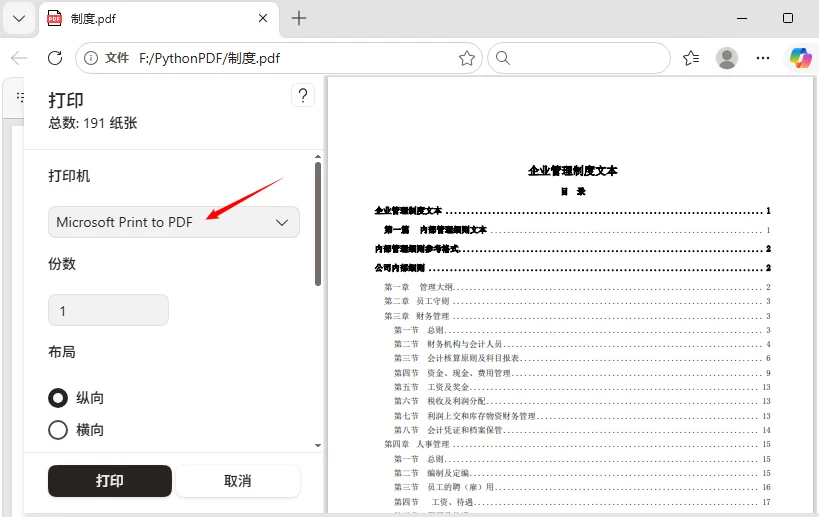819x517 pixels.
Task: Click the 布局 section label
Action: pos(62,352)
